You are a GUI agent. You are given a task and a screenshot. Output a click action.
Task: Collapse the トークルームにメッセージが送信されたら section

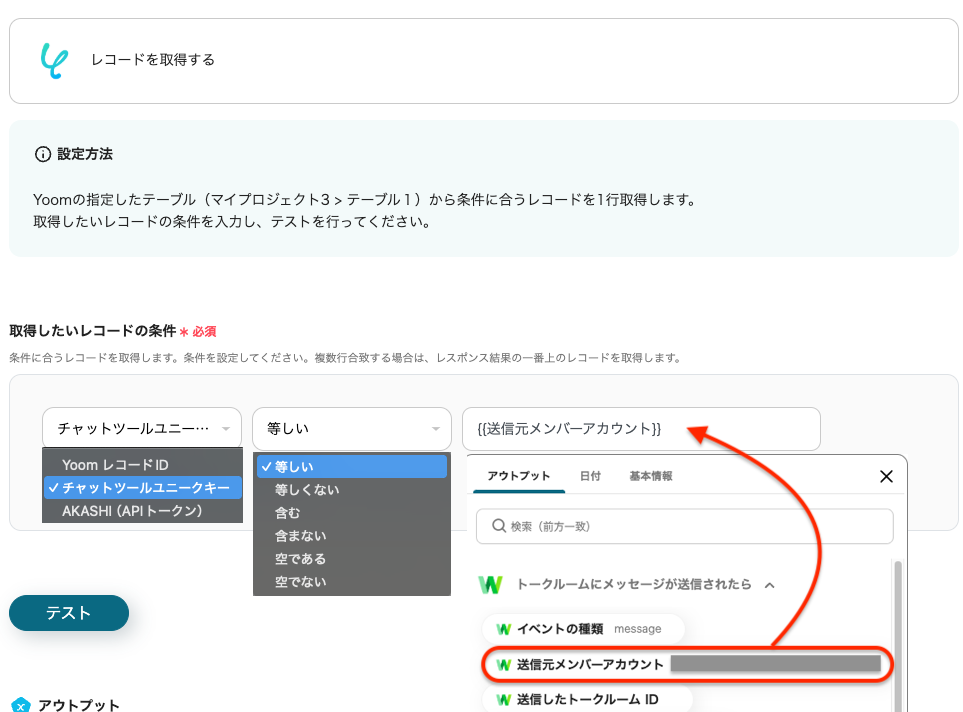[769, 585]
